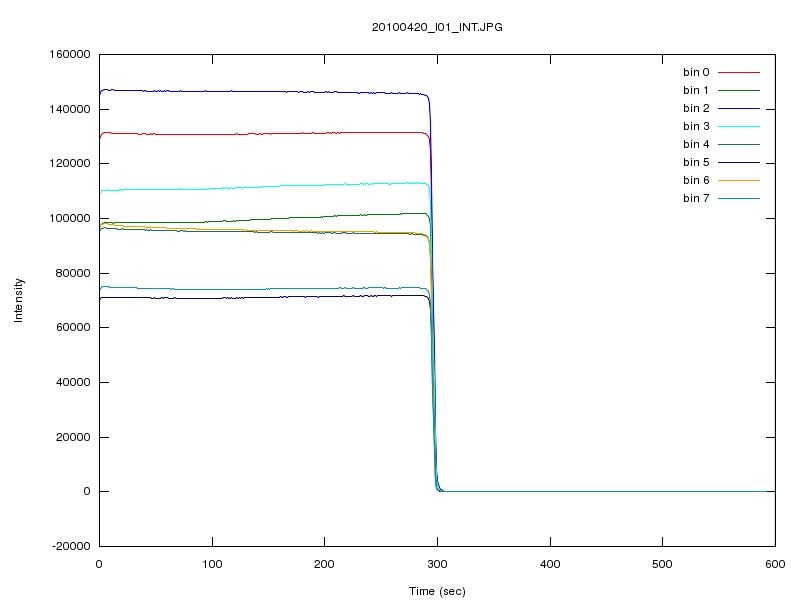Click the 140000 y-axis tick label
The height and width of the screenshot is (600, 800).
[70, 109]
